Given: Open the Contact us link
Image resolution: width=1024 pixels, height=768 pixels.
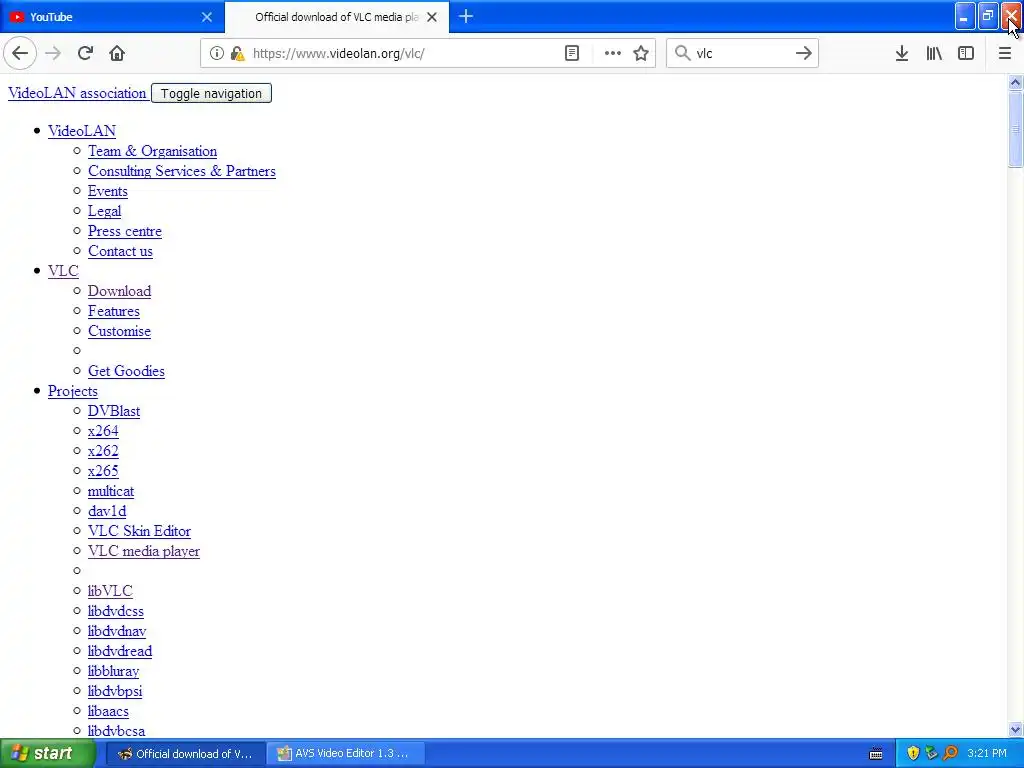Looking at the screenshot, I should (120, 251).
